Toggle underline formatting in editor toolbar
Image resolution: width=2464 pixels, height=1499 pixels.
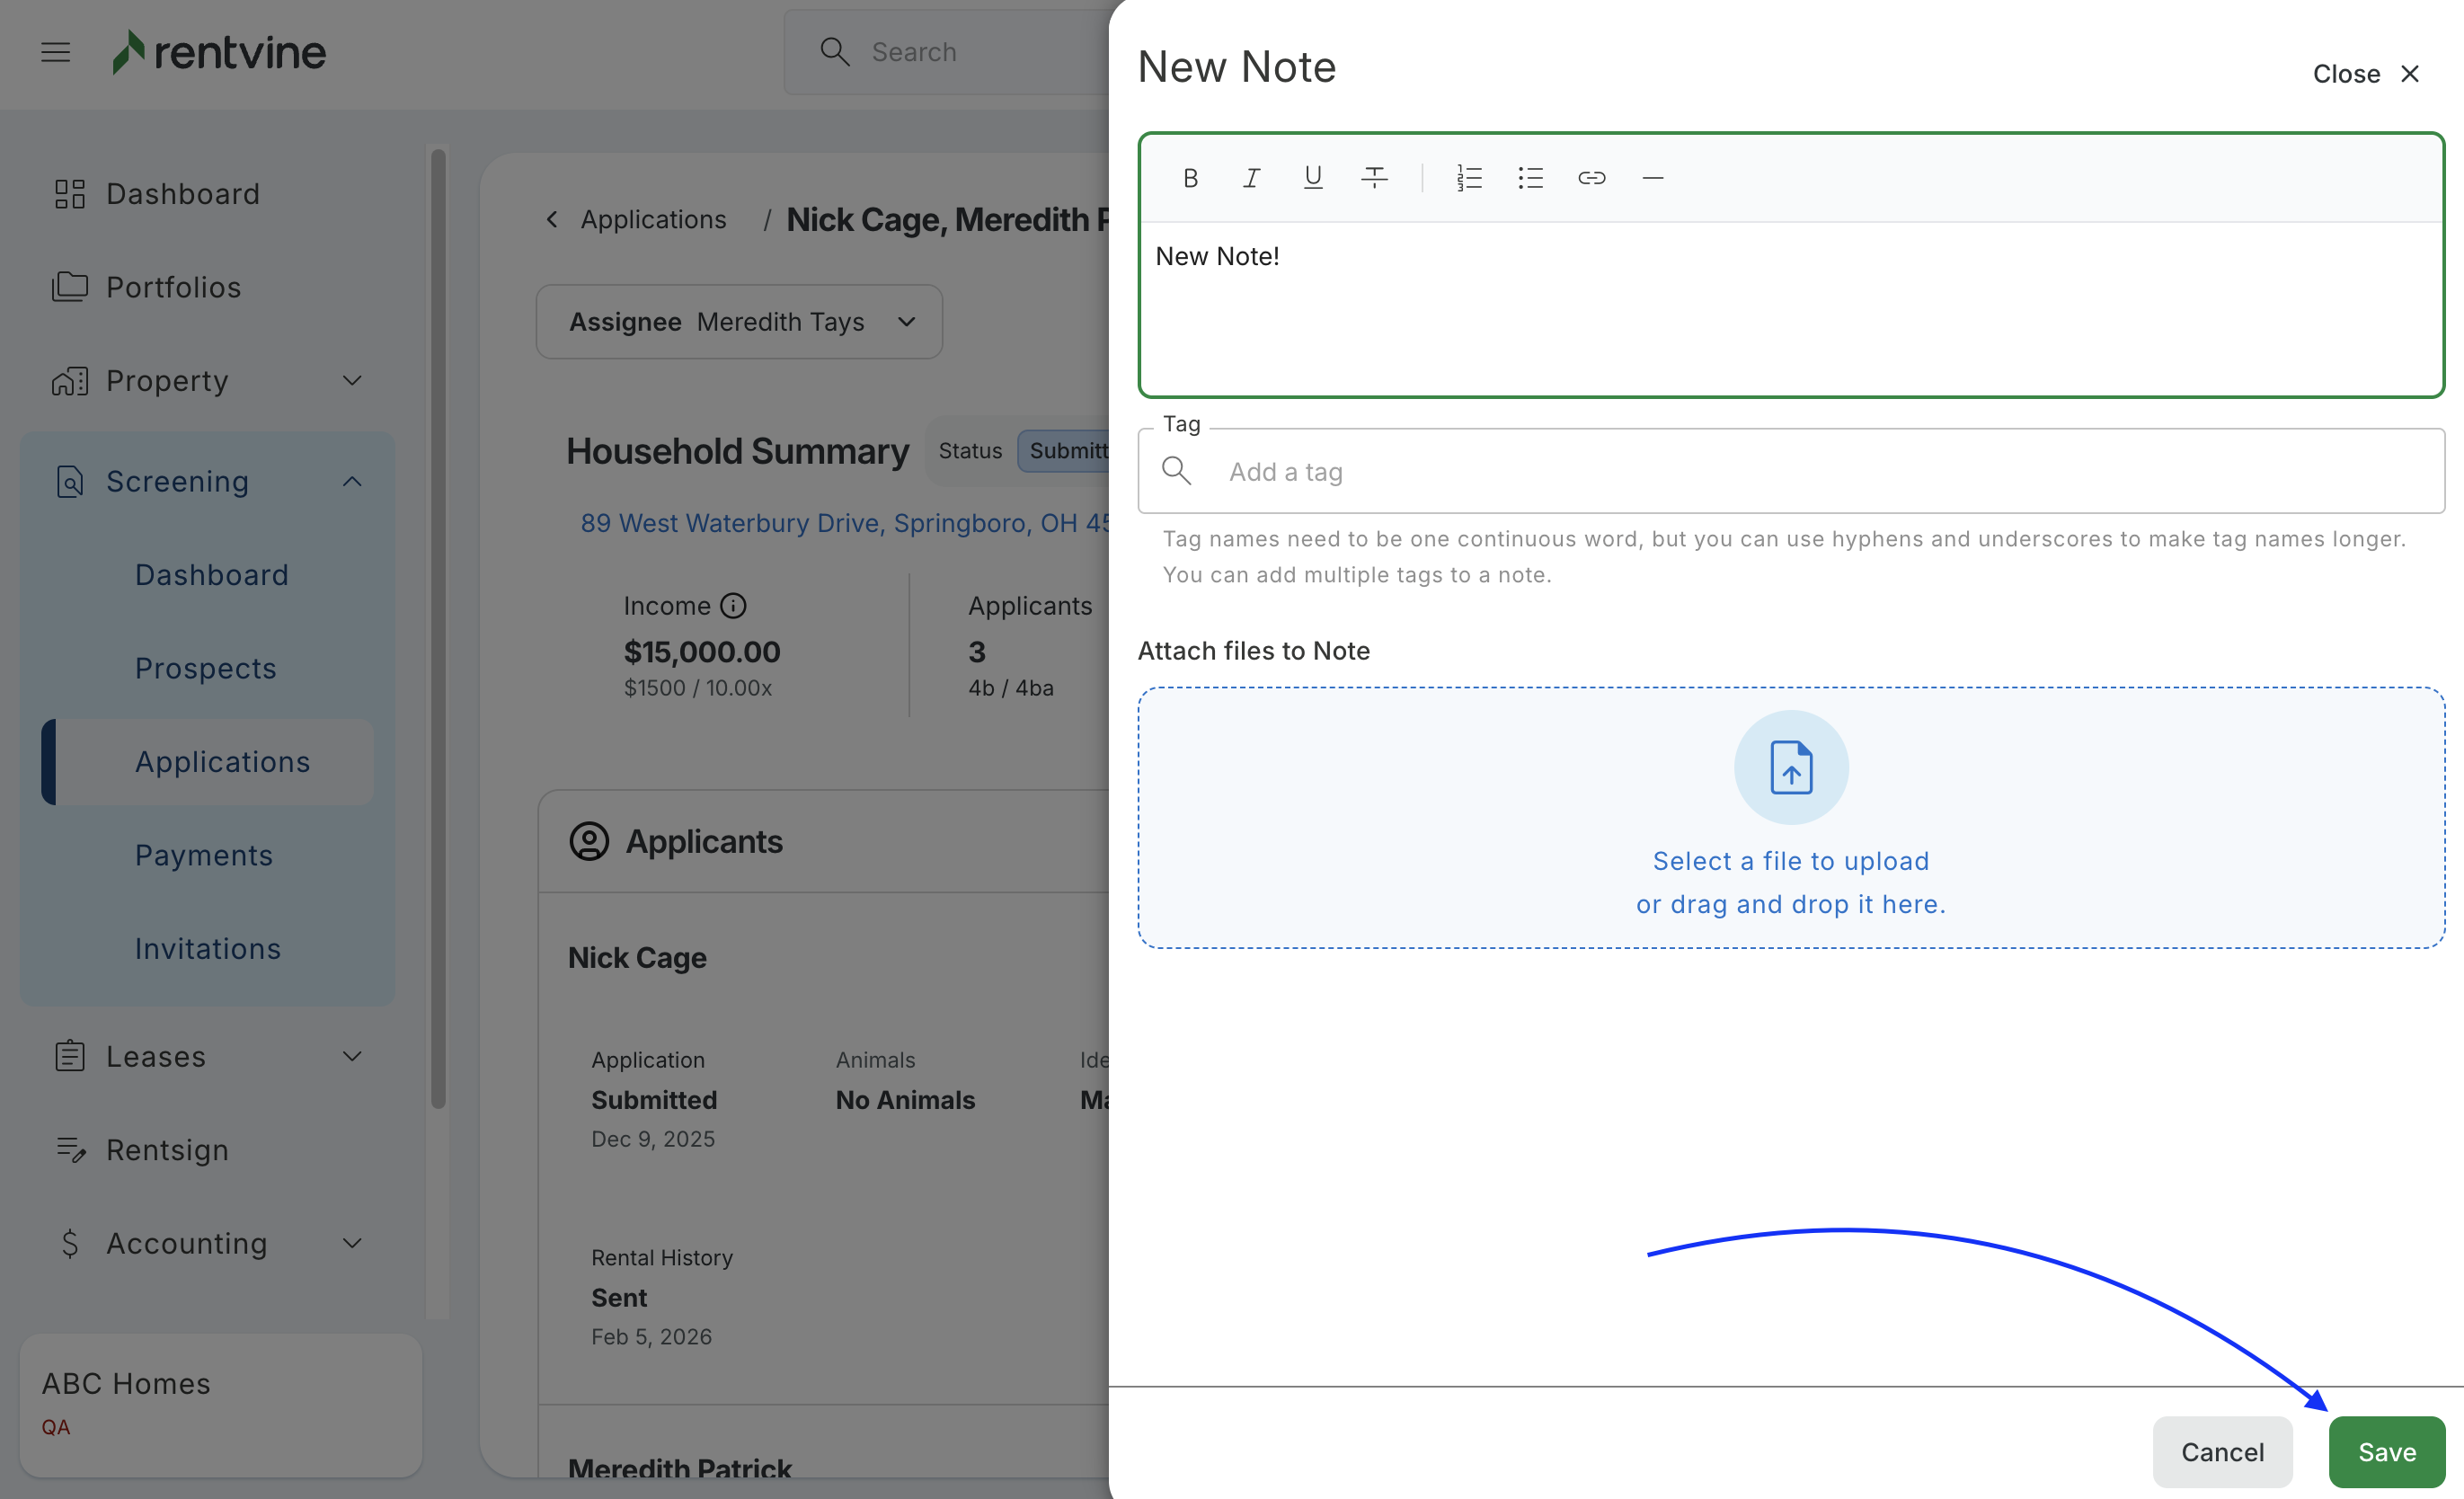(x=1313, y=178)
